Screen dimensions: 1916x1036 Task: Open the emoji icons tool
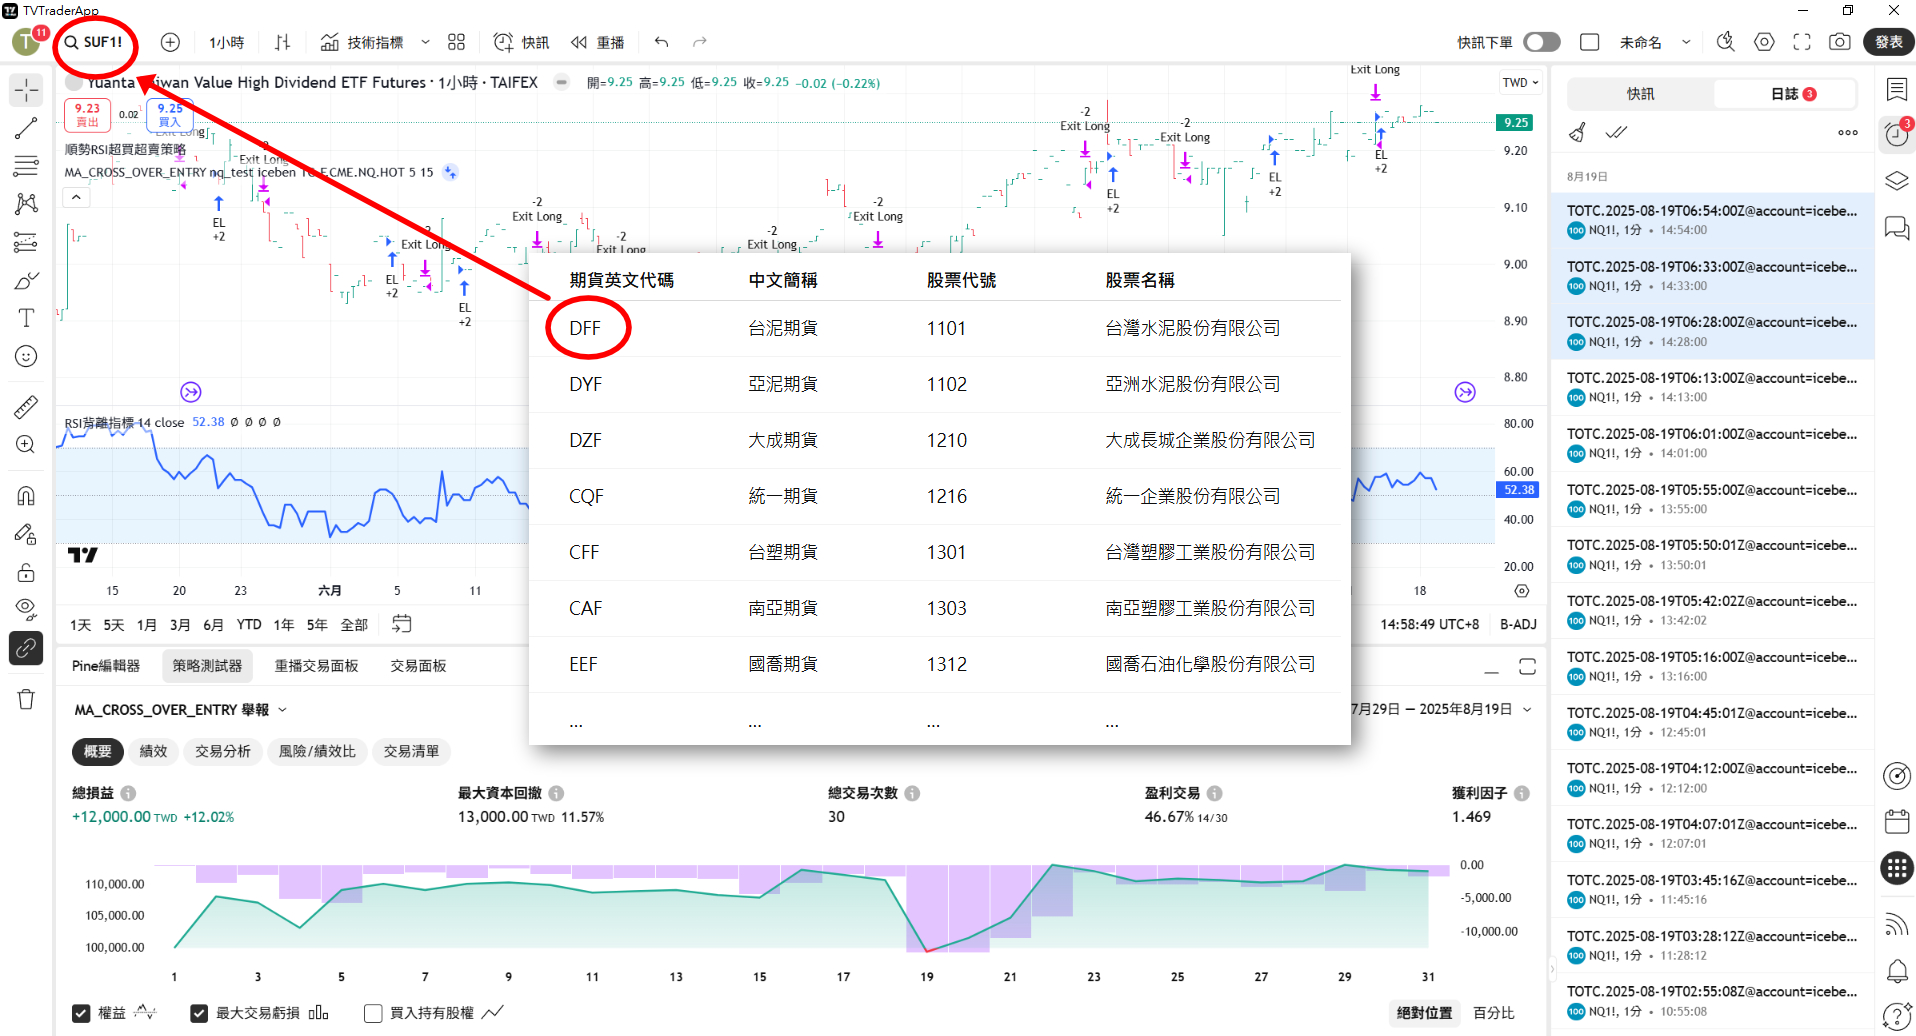27,356
